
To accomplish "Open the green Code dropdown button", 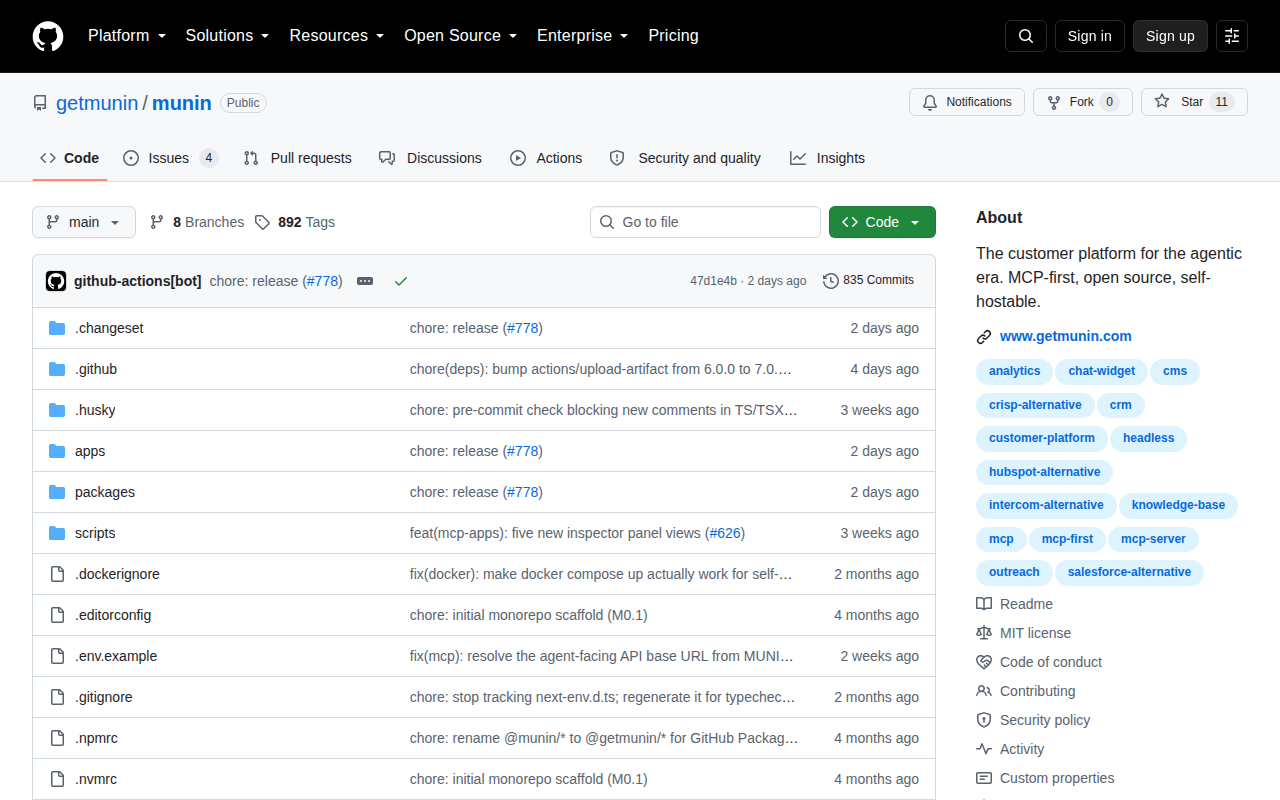I will click(882, 222).
